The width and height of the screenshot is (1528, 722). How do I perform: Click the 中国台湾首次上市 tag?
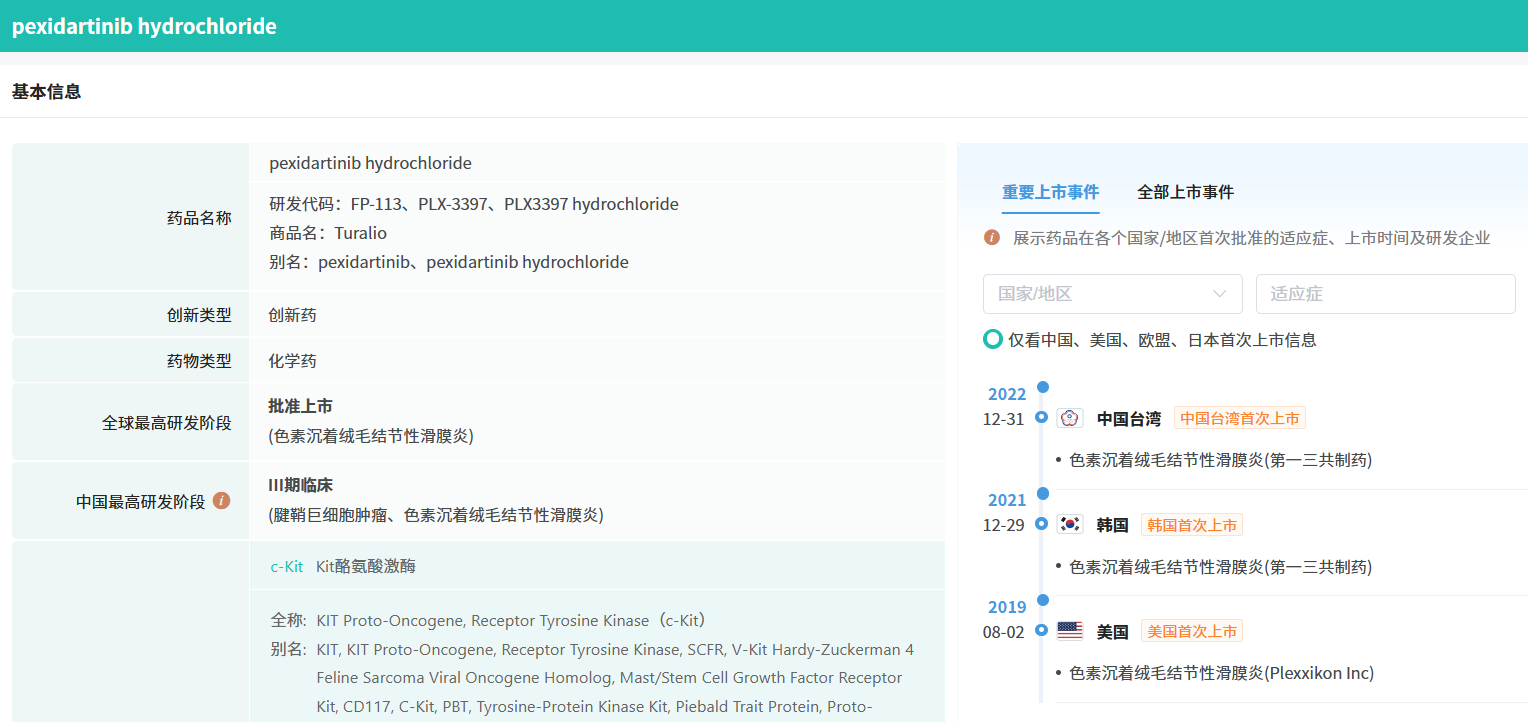[1240, 418]
